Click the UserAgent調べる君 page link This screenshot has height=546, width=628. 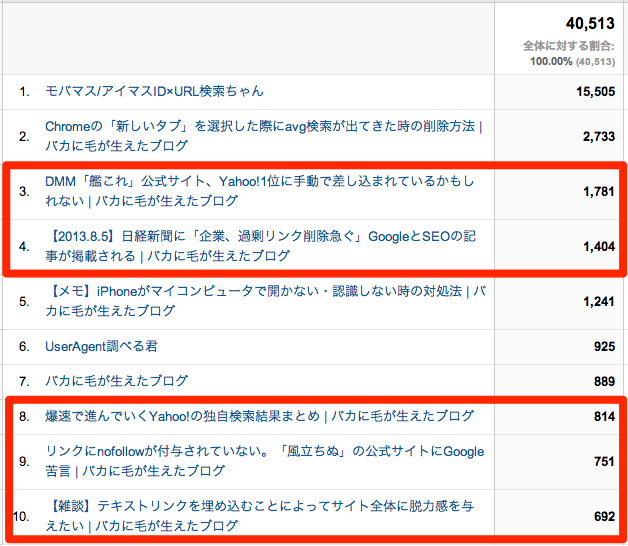(101, 346)
